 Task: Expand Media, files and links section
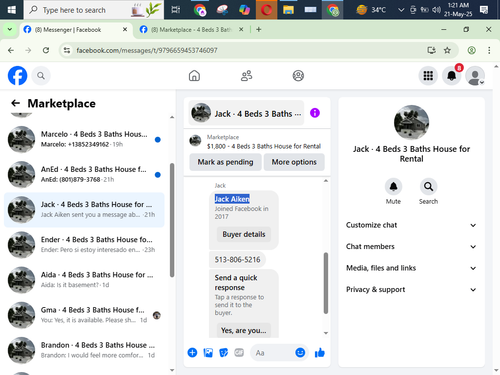point(411,268)
